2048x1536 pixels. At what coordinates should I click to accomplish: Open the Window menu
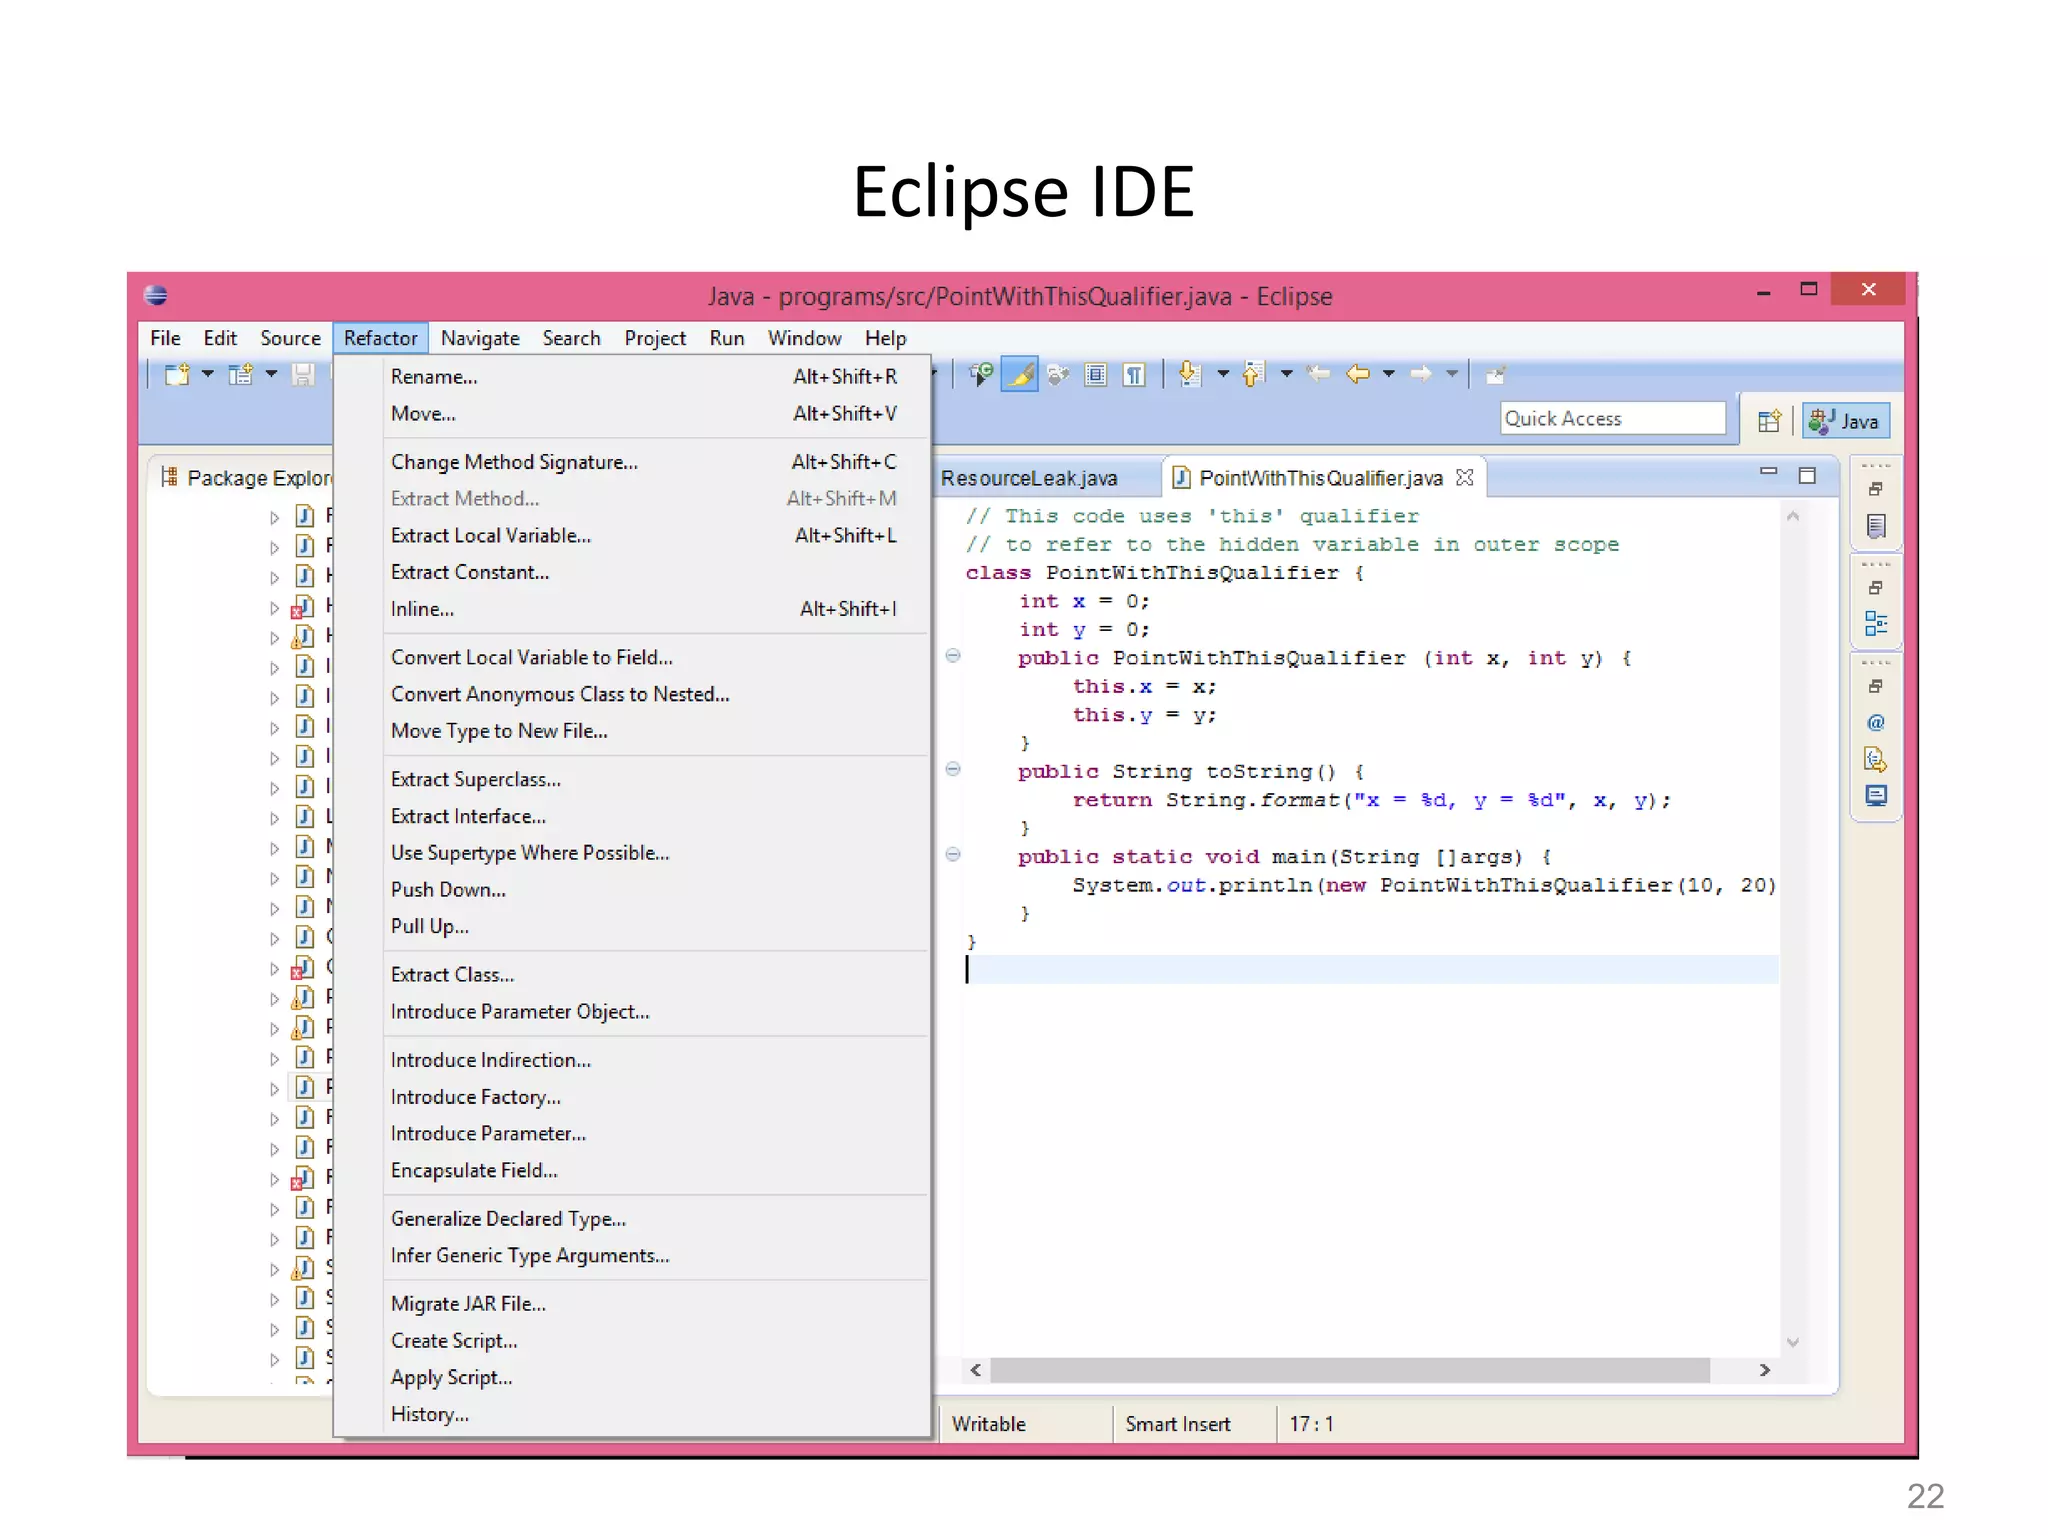(804, 338)
